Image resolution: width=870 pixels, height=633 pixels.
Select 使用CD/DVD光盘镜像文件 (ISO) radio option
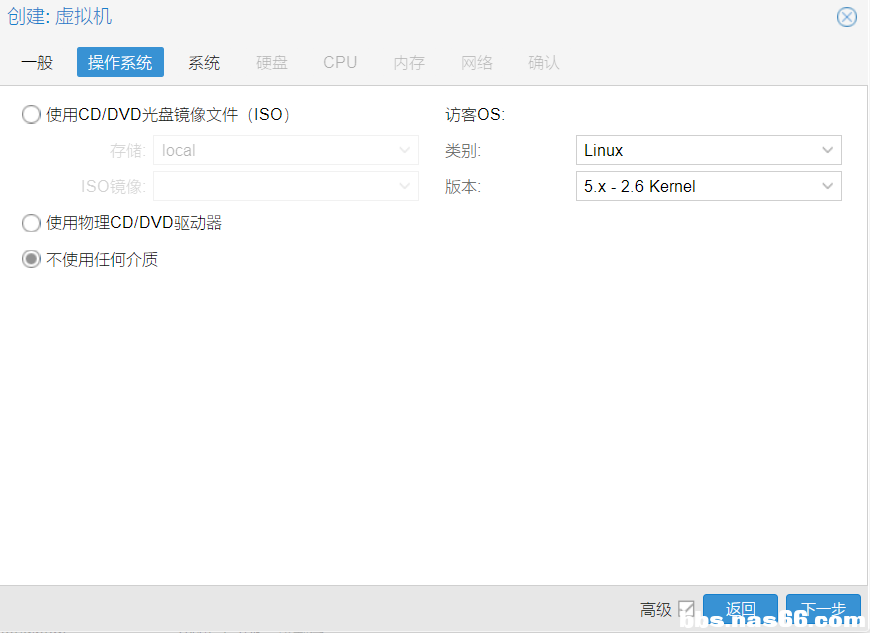pyautogui.click(x=32, y=115)
